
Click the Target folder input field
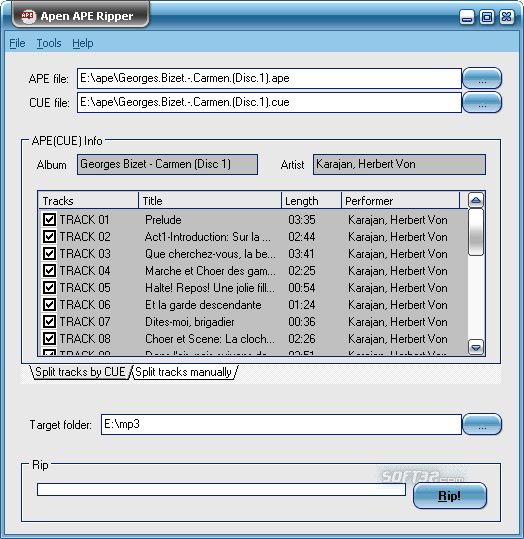[x=281, y=424]
